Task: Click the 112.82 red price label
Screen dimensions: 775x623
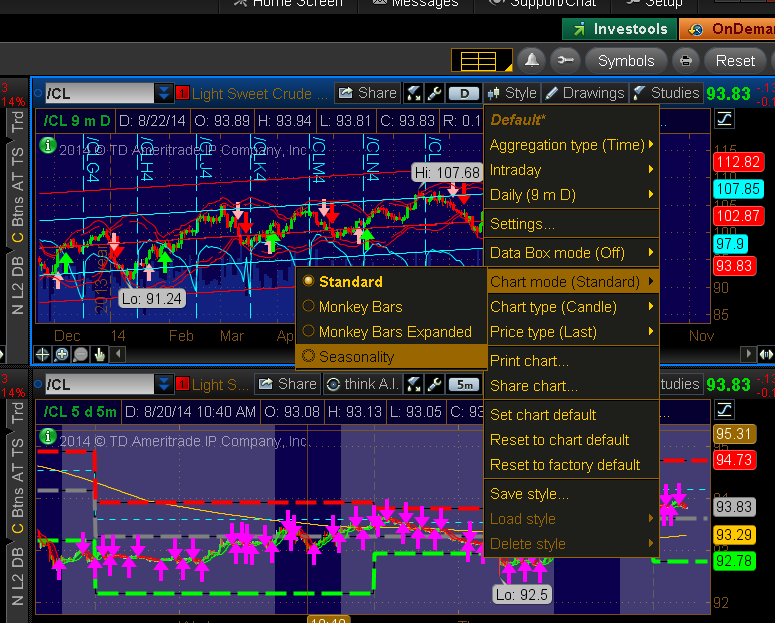Action: [x=738, y=162]
